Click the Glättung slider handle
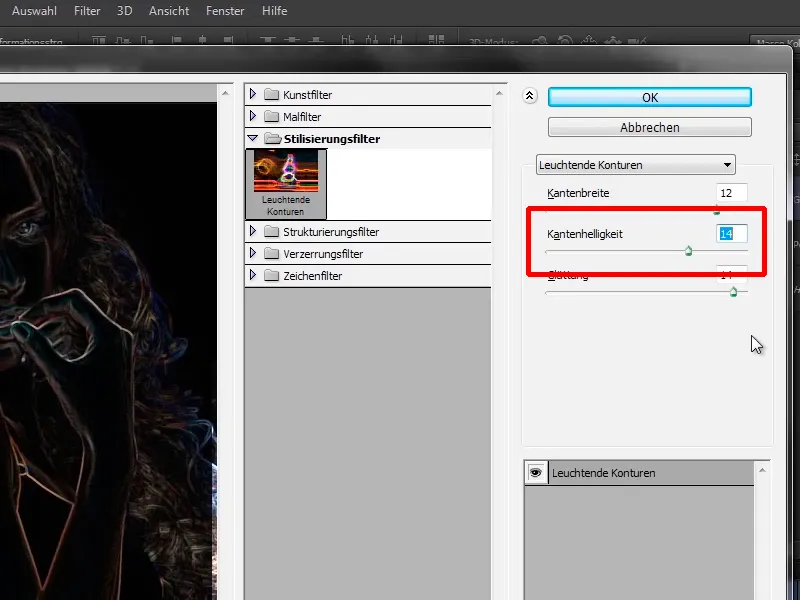Viewport: 800px width, 600px height. [733, 292]
